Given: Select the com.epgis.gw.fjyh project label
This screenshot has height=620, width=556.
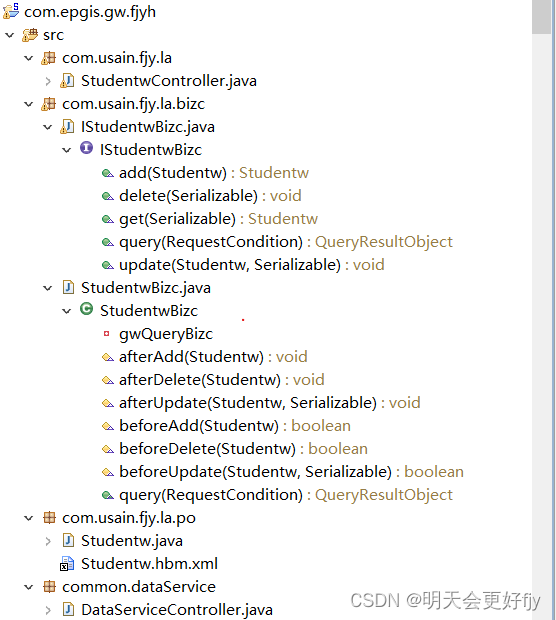Looking at the screenshot, I should point(90,12).
